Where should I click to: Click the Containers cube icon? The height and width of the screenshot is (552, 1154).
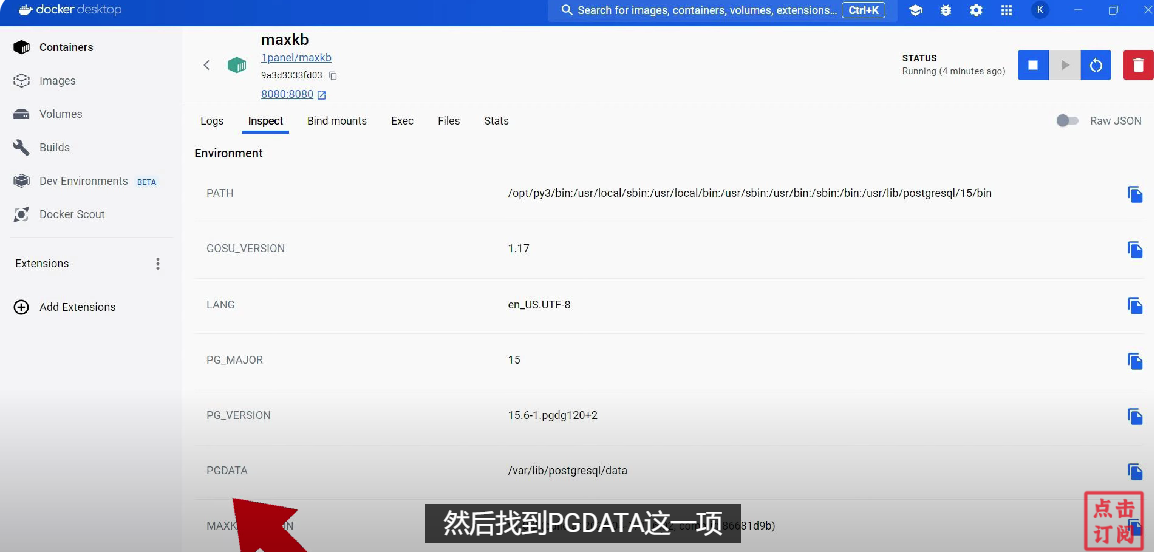click(21, 47)
